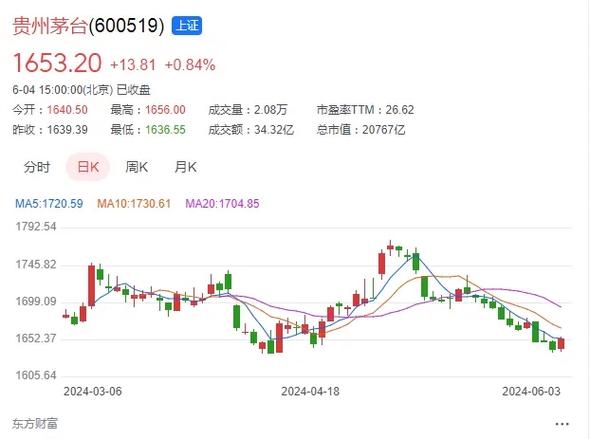590x439 pixels.
Task: Click the 东方财富 source link
Action: pyautogui.click(x=35, y=424)
